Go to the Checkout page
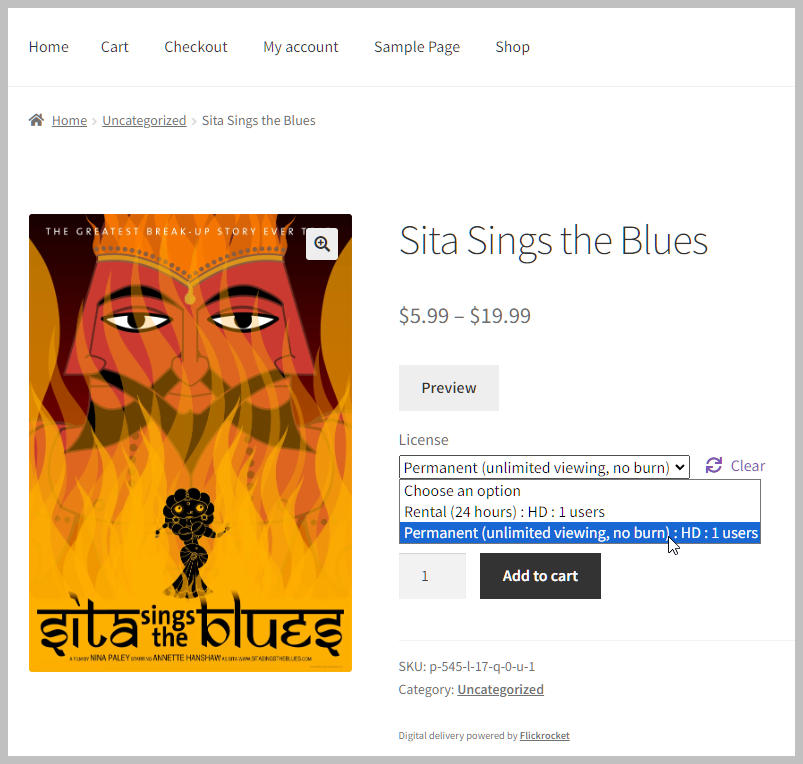The width and height of the screenshot is (803, 764). pos(196,47)
